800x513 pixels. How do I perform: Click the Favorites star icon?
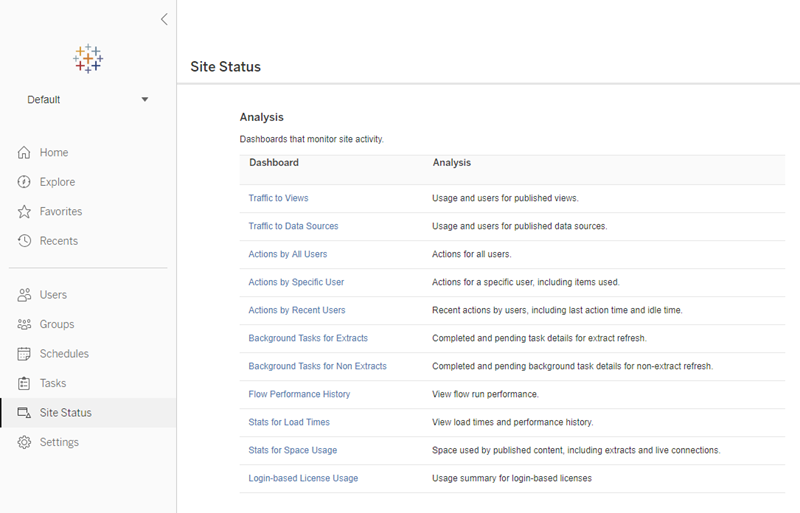[x=24, y=211]
